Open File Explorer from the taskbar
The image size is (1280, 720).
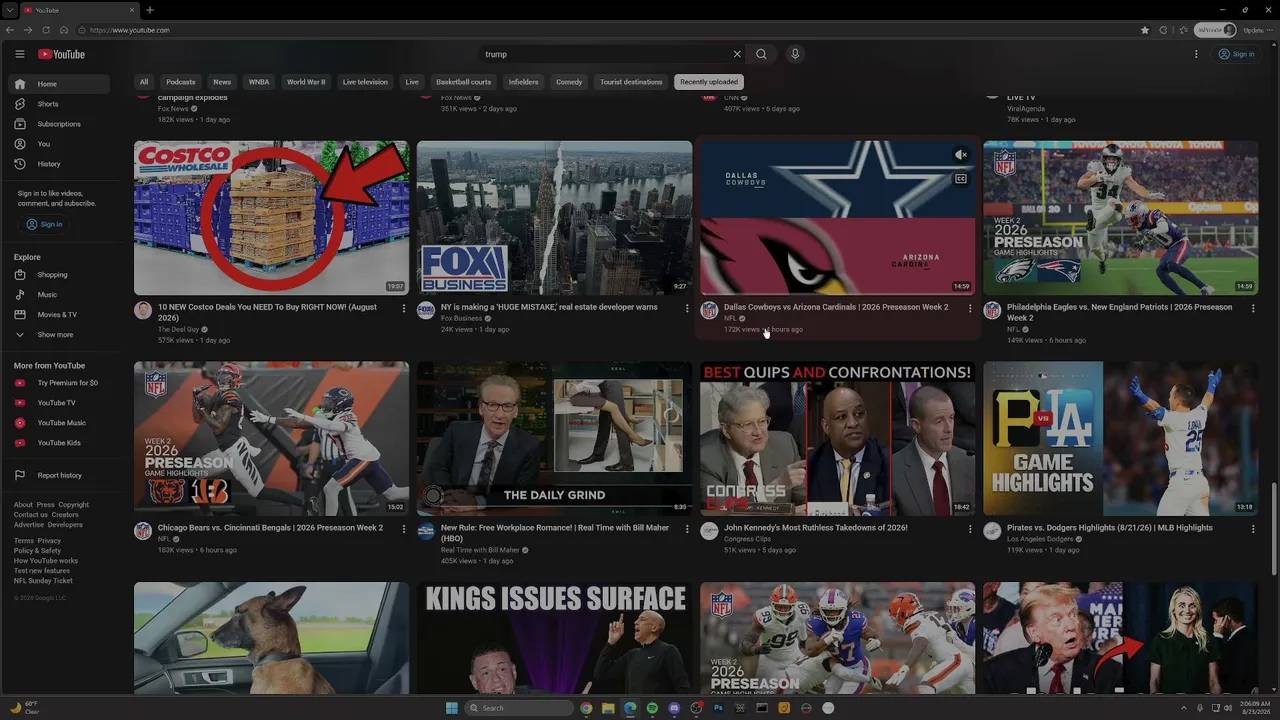click(608, 708)
